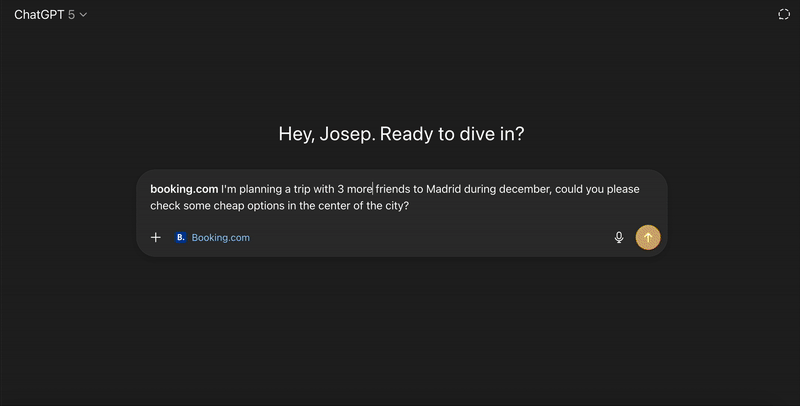This screenshot has width=800, height=406.
Task: Click bold booking.com mention in prompt
Action: (x=184, y=189)
